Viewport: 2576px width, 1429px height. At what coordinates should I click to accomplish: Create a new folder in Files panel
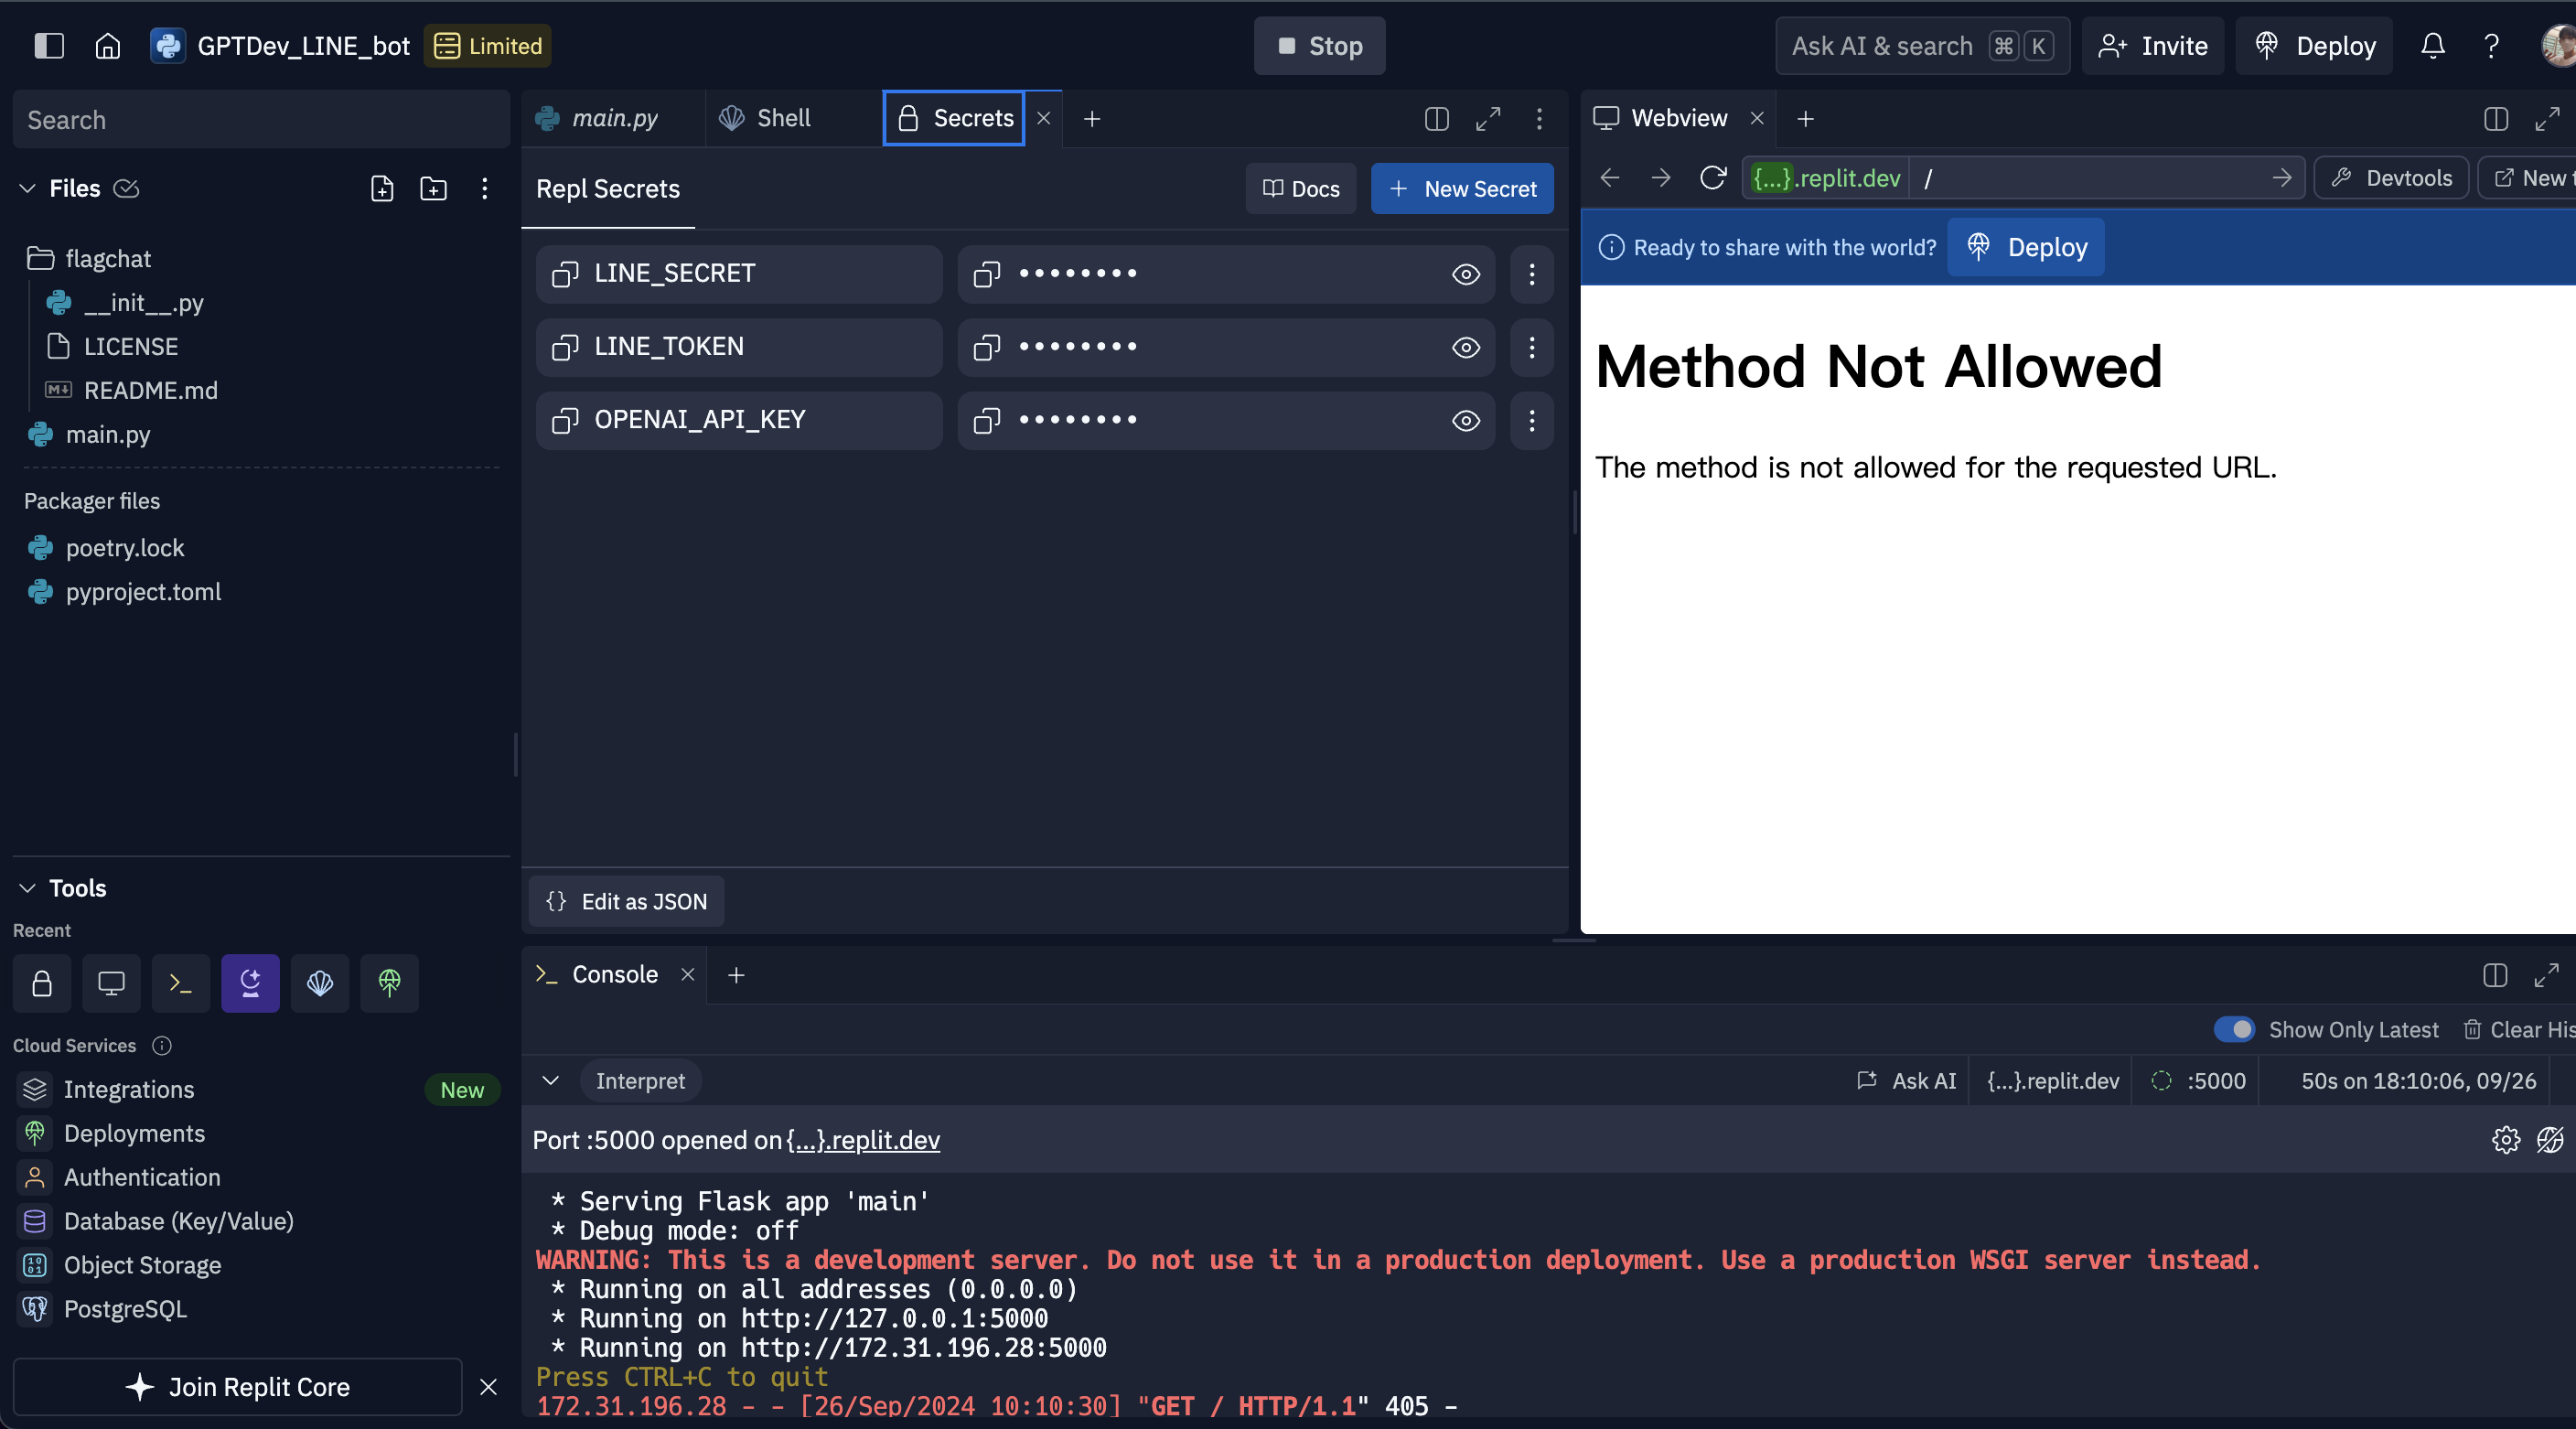click(x=433, y=188)
